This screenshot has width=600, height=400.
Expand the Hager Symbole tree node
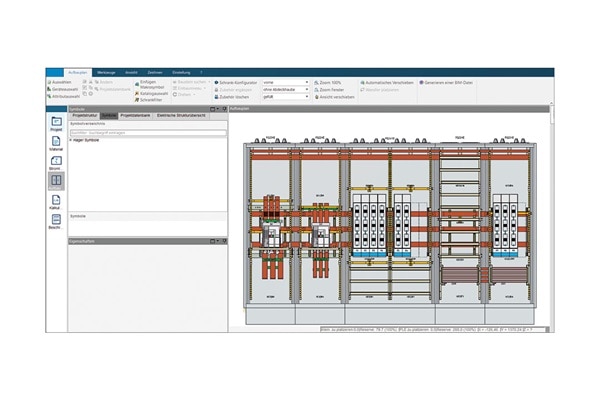[x=70, y=139]
